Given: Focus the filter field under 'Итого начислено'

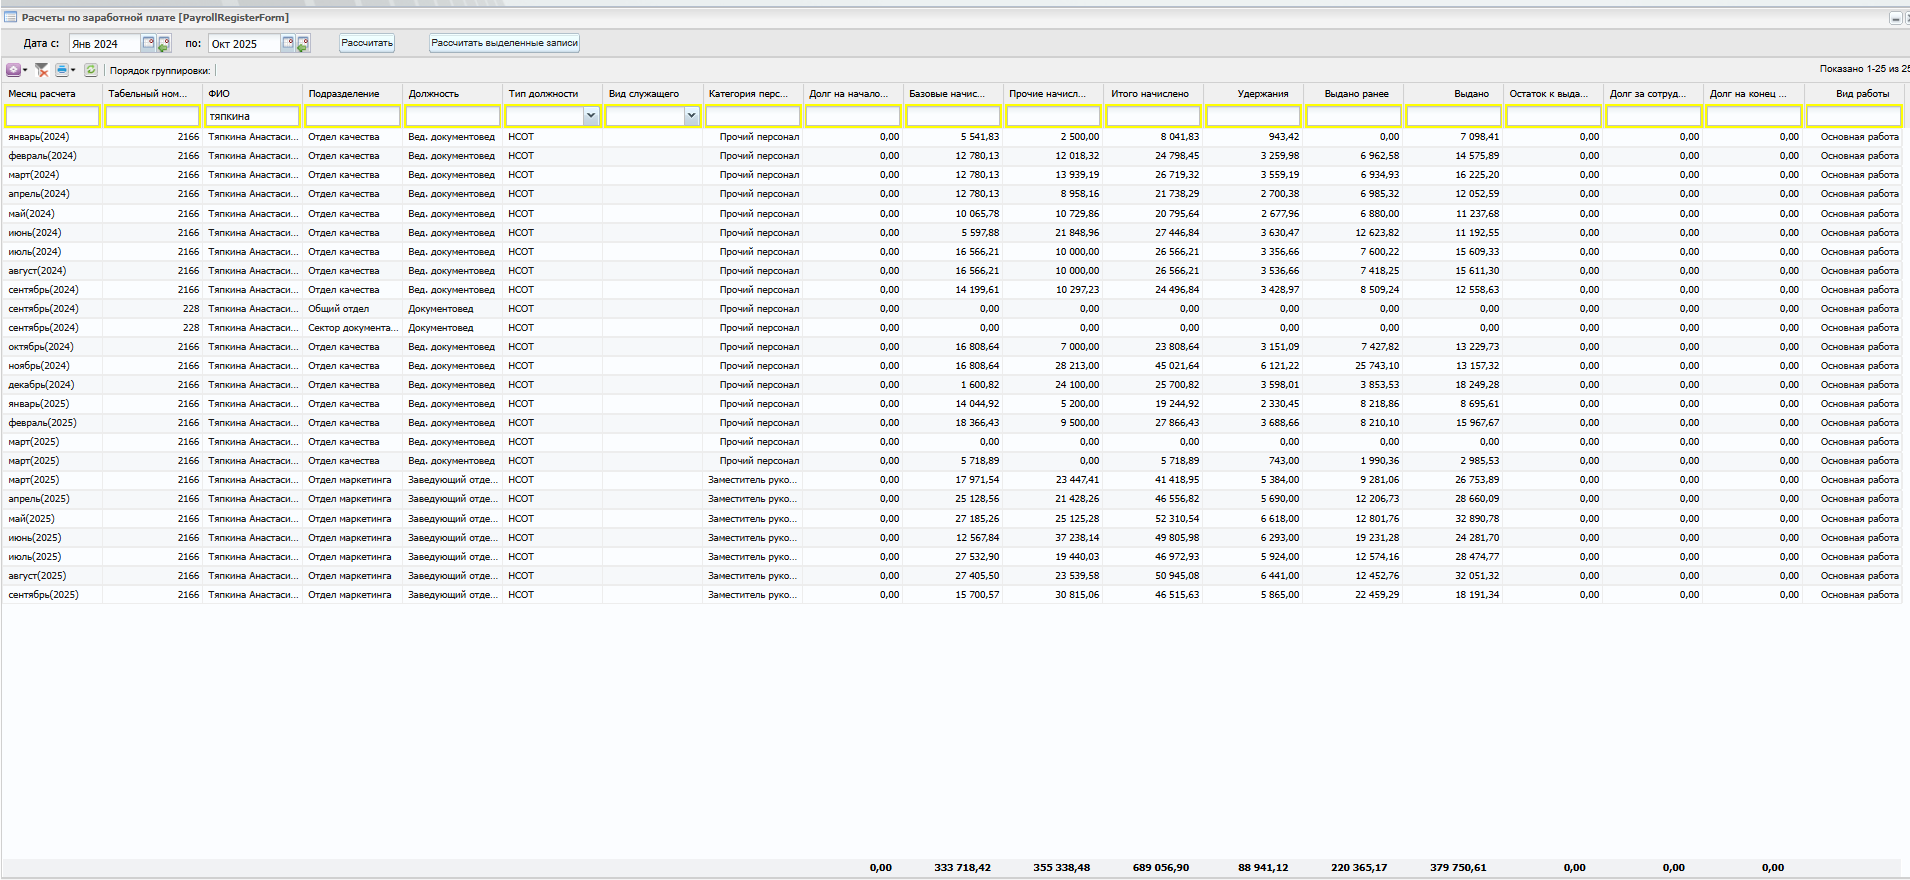Looking at the screenshot, I should (1154, 116).
